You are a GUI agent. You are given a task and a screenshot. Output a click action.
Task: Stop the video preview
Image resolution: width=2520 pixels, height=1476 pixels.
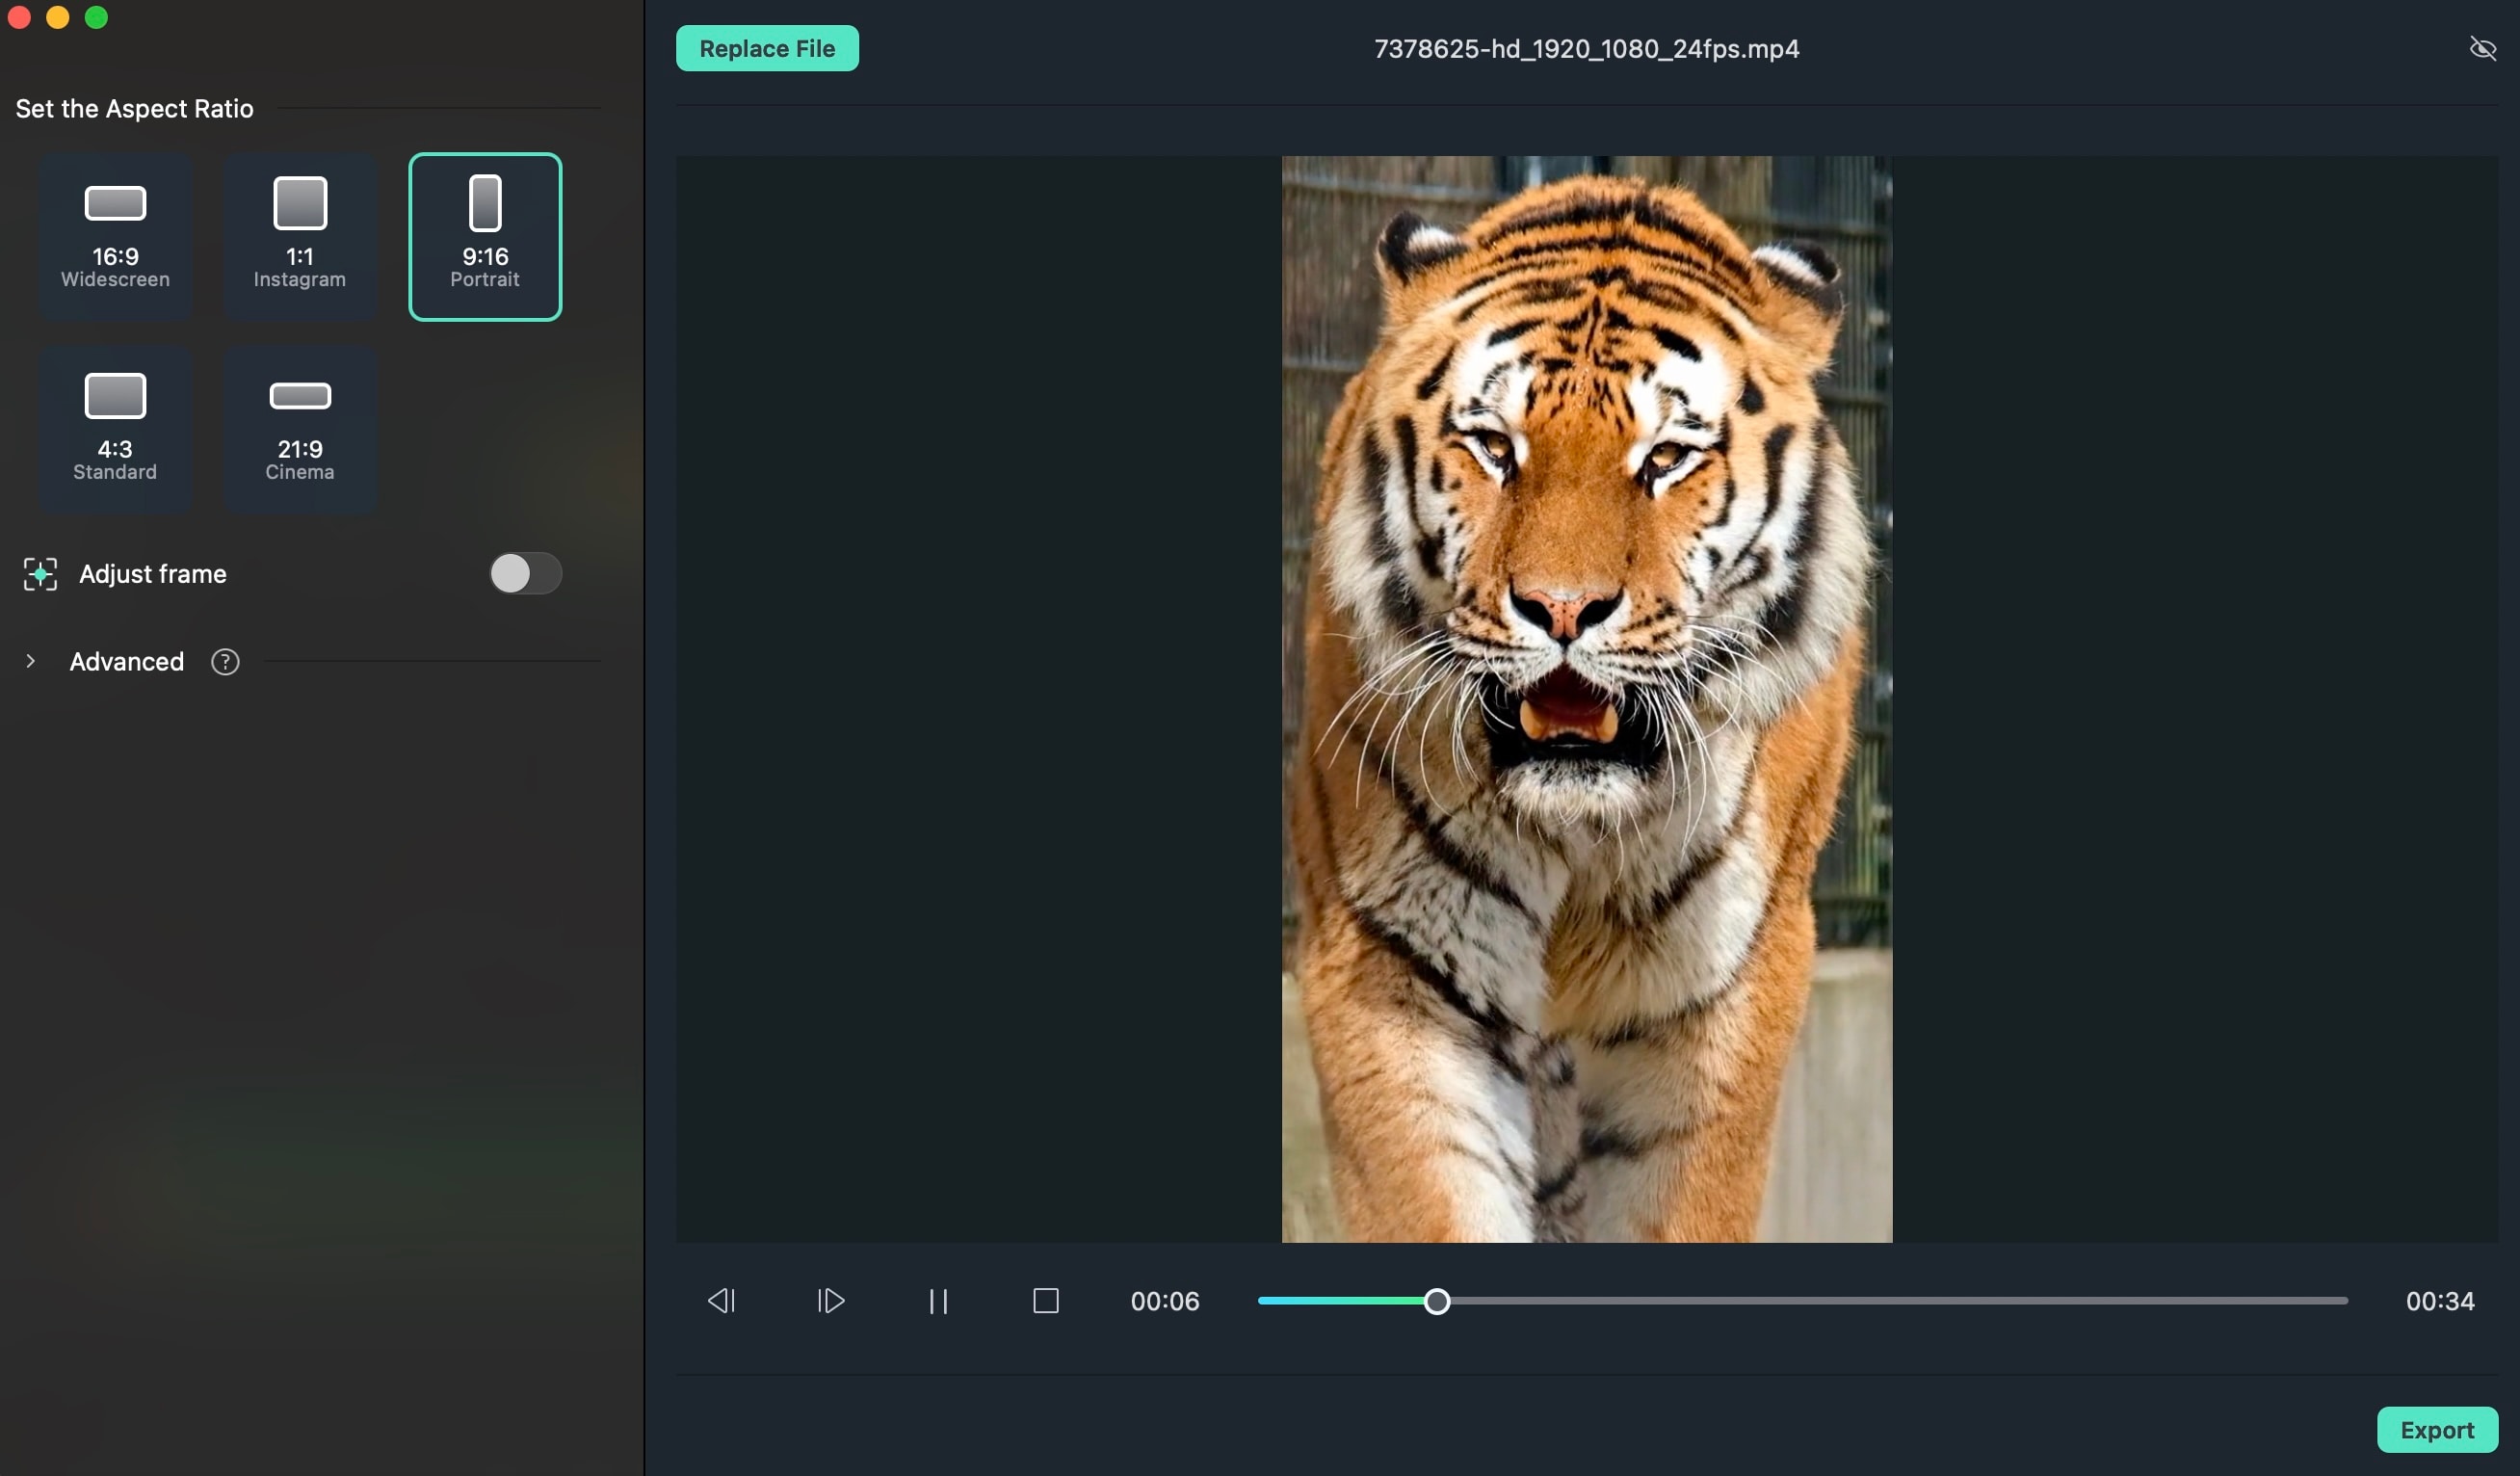tap(1046, 1301)
